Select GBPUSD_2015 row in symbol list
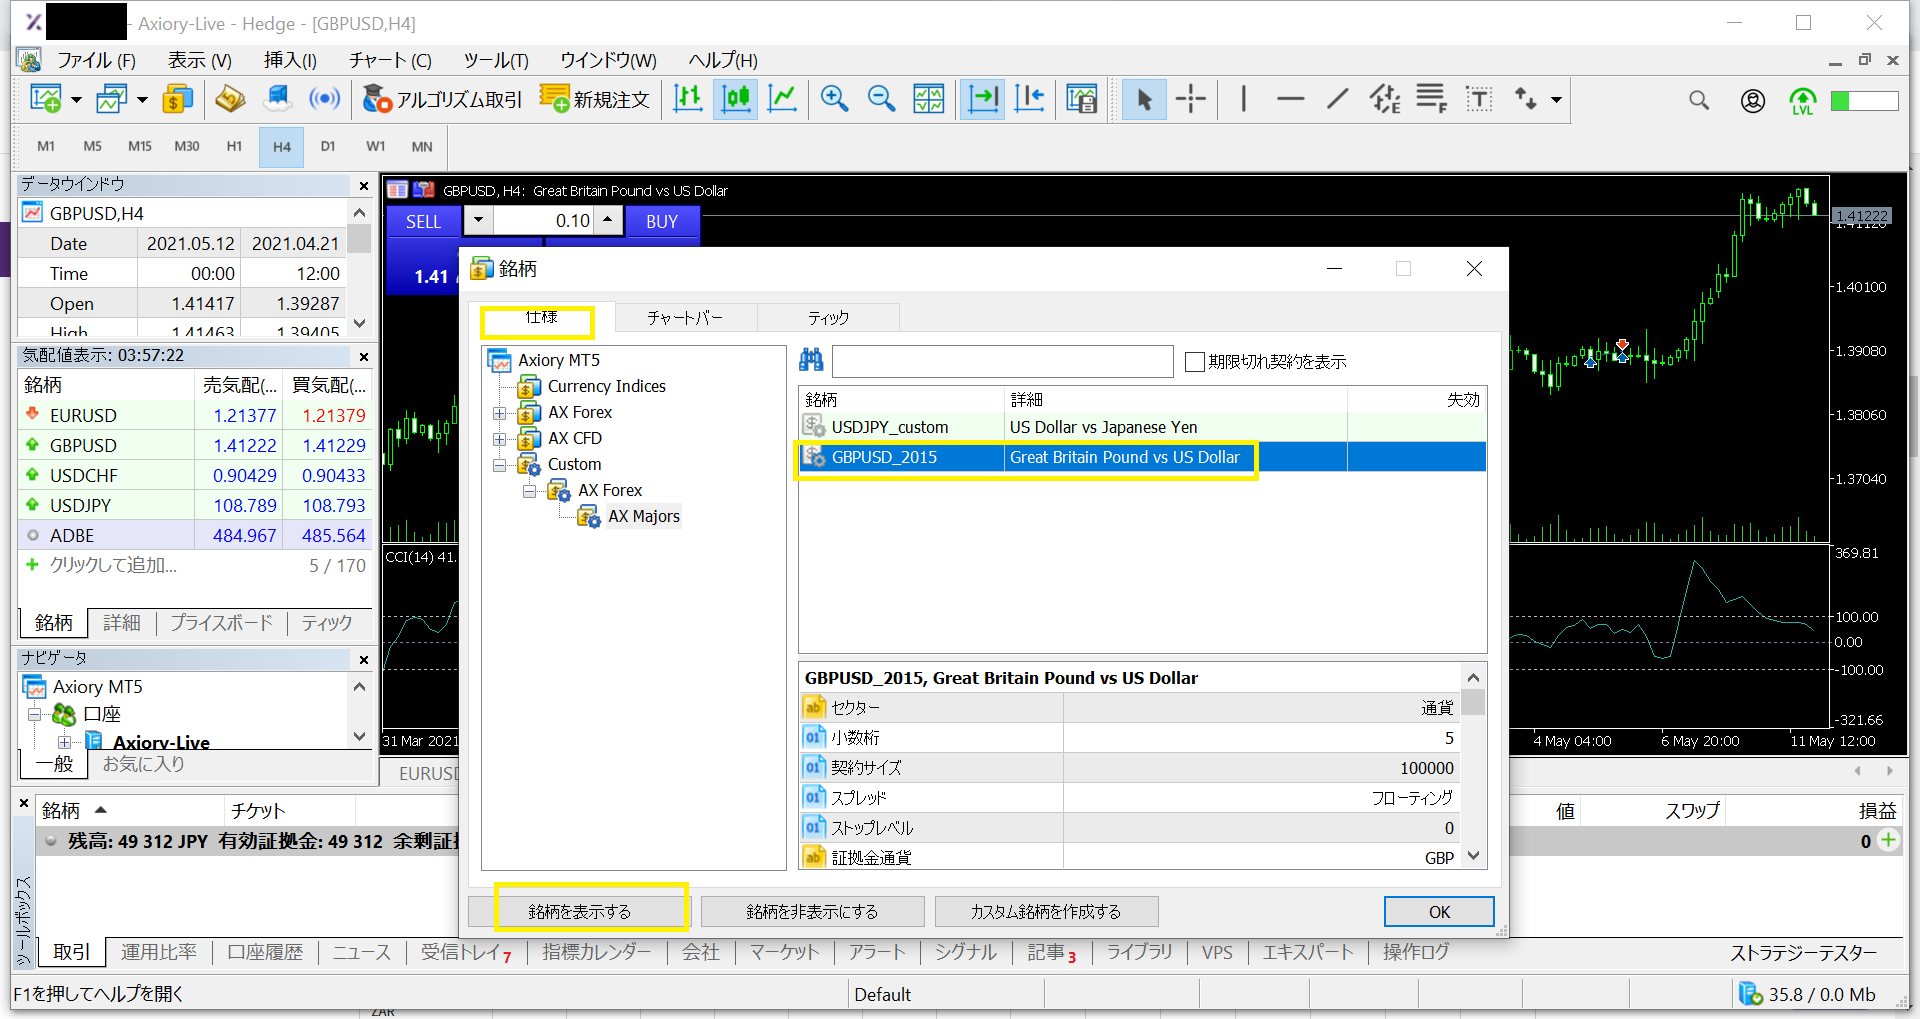This screenshot has width=1920, height=1019. [x=1142, y=457]
